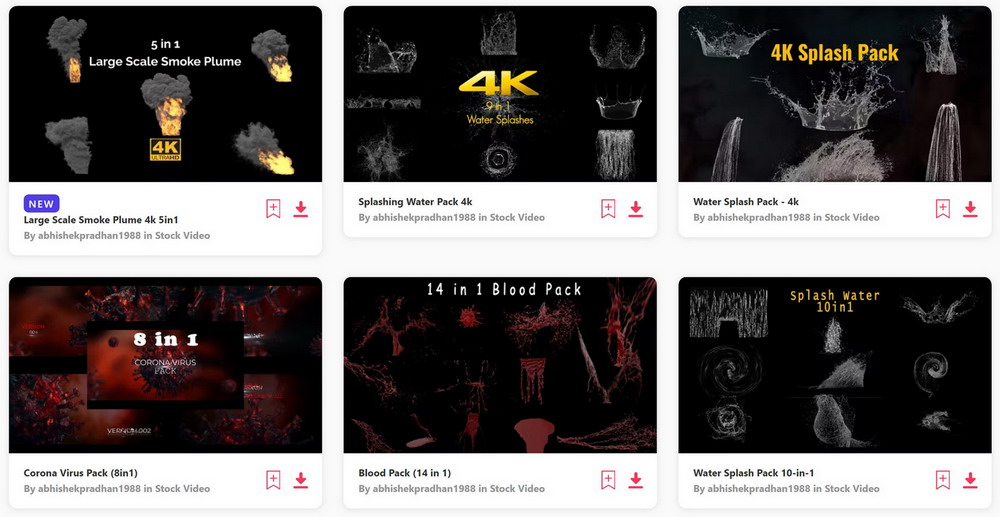Viewport: 1000px width, 517px height.
Task: Click the NEW badge on the smoke plume card
Action: [x=41, y=203]
